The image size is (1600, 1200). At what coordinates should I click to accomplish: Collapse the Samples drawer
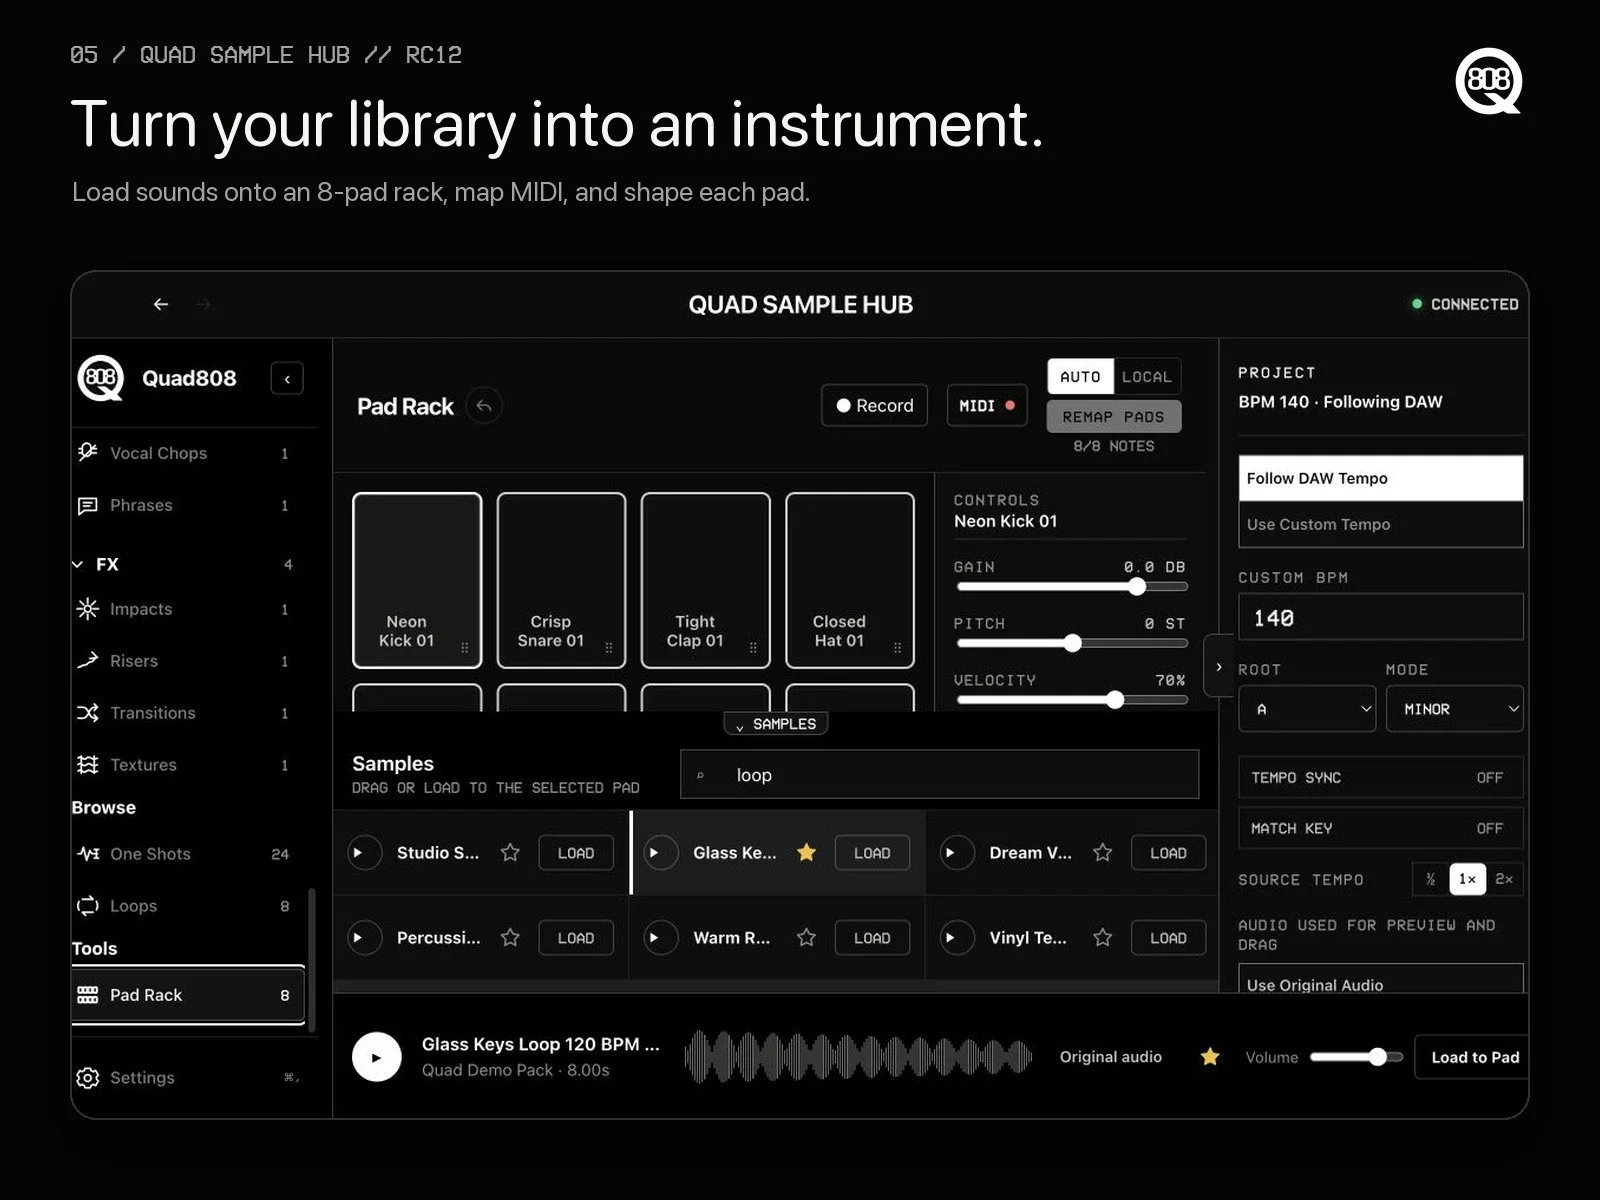click(x=776, y=724)
